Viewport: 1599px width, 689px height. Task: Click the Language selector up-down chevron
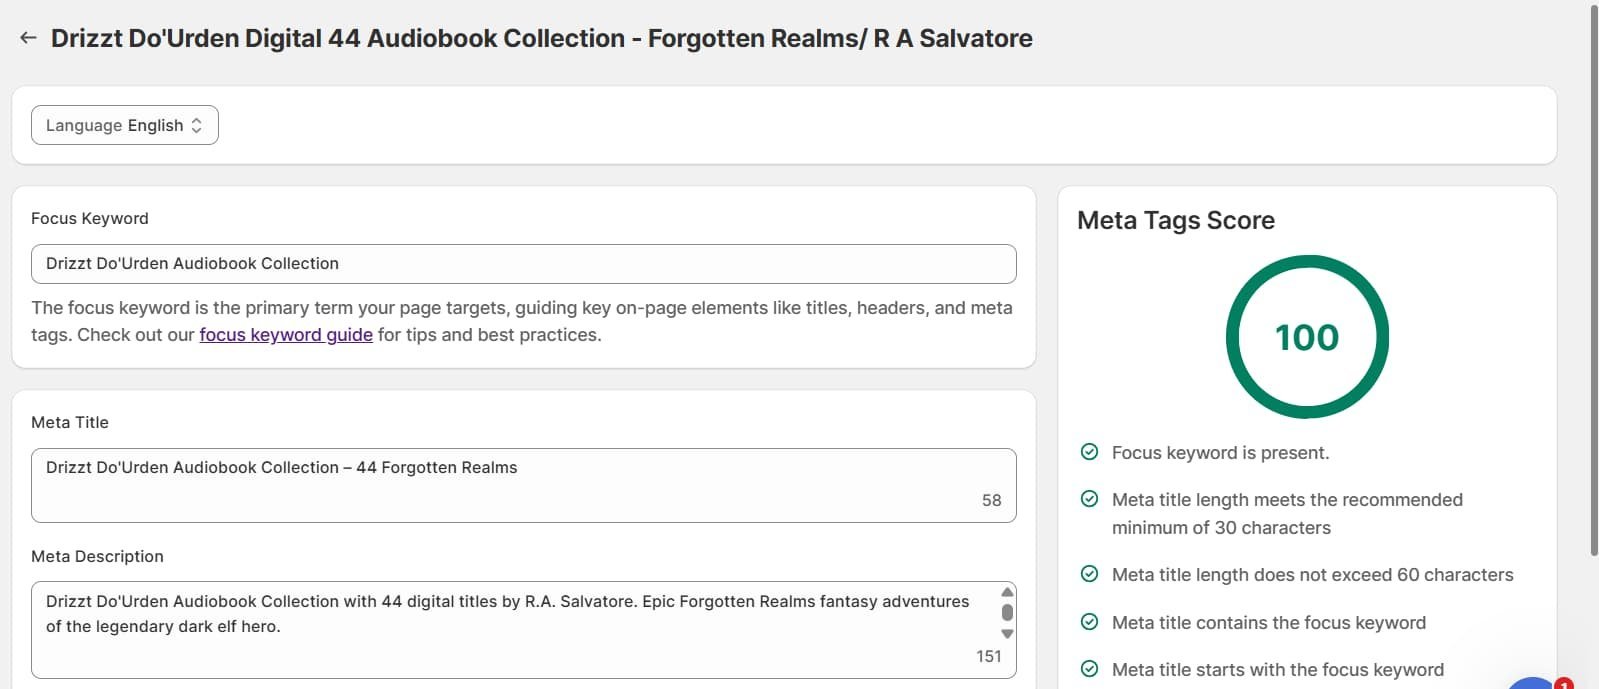(x=197, y=125)
